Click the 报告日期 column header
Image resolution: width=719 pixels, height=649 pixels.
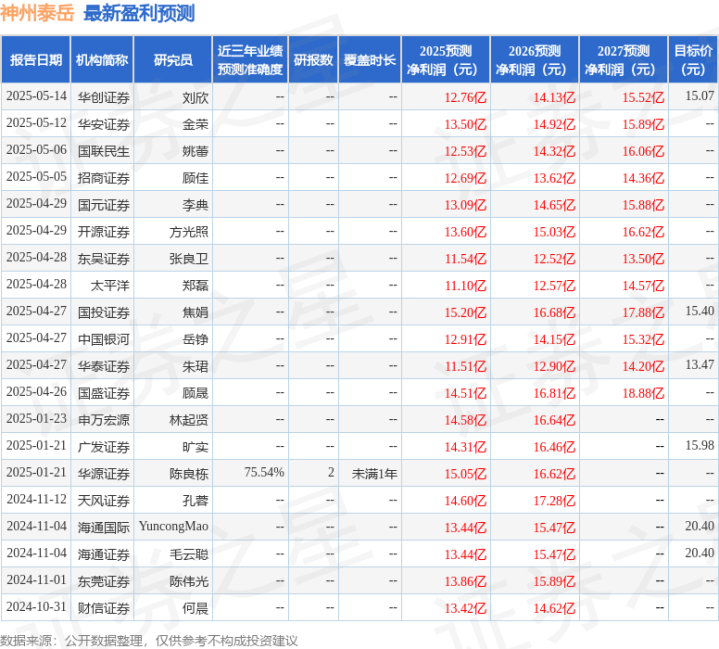(36, 60)
